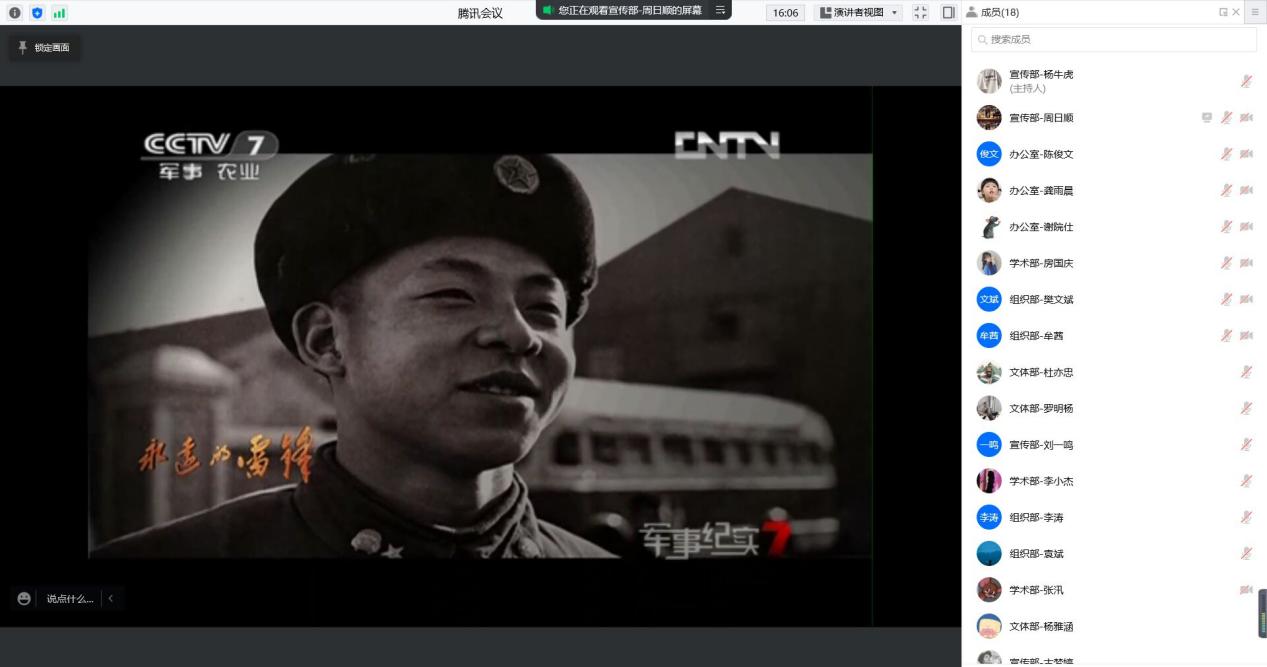Toggle the side panel layout icon
This screenshot has height=667, width=1267.
tap(948, 12)
